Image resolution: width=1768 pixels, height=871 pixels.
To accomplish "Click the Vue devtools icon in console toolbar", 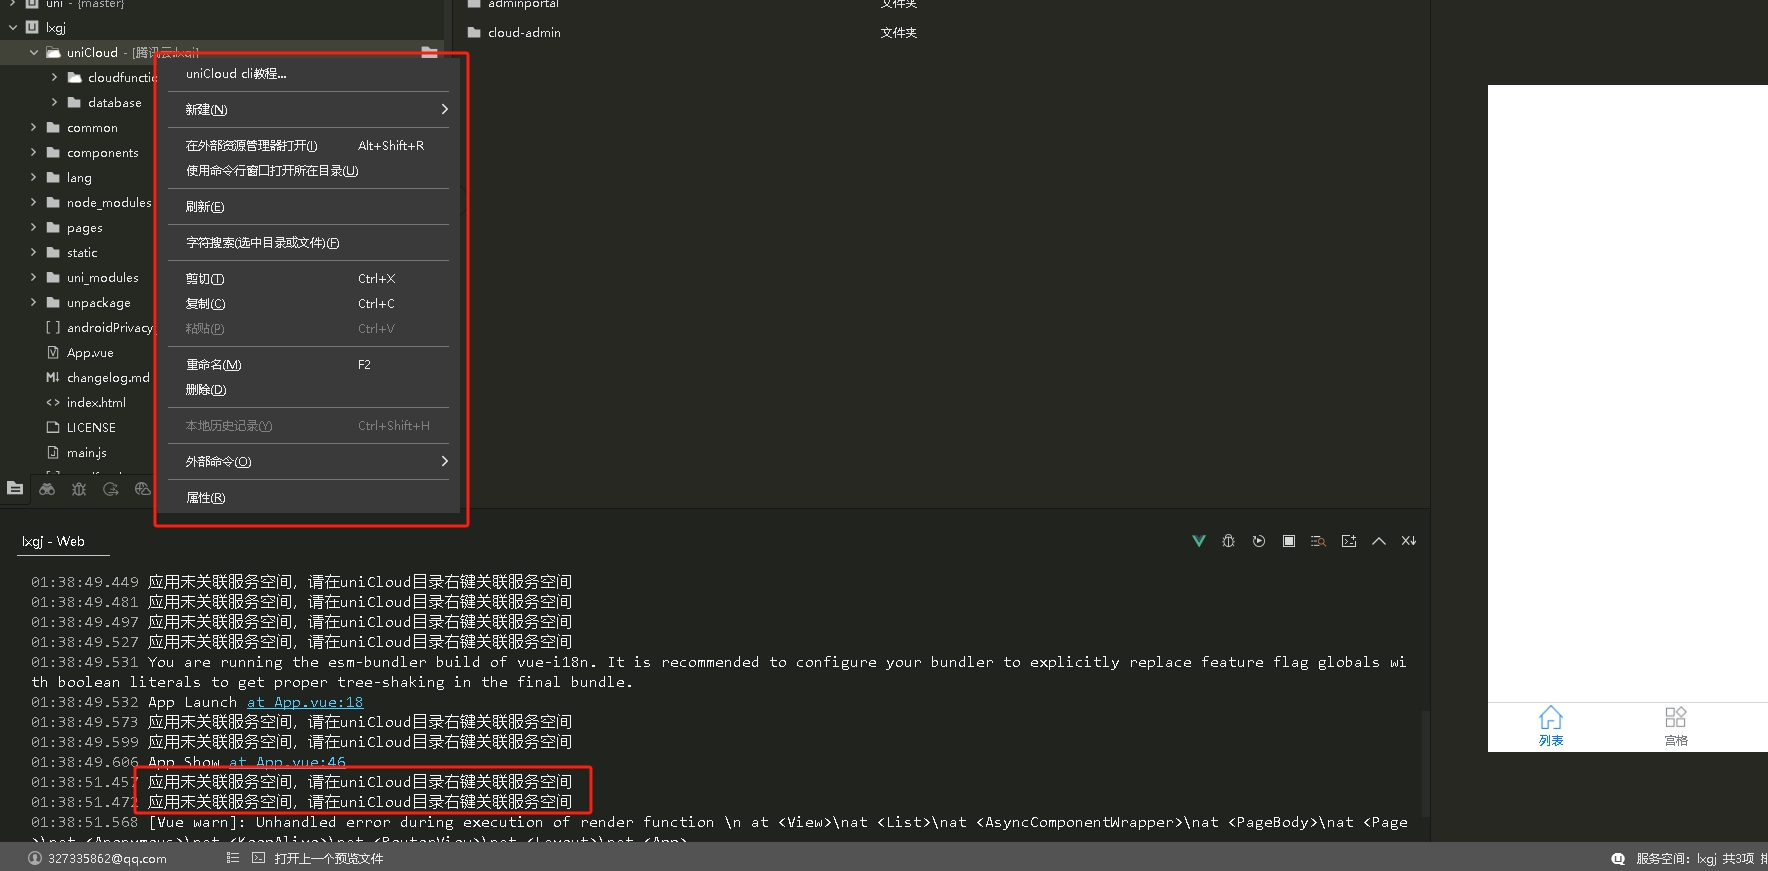I will 1198,541.
